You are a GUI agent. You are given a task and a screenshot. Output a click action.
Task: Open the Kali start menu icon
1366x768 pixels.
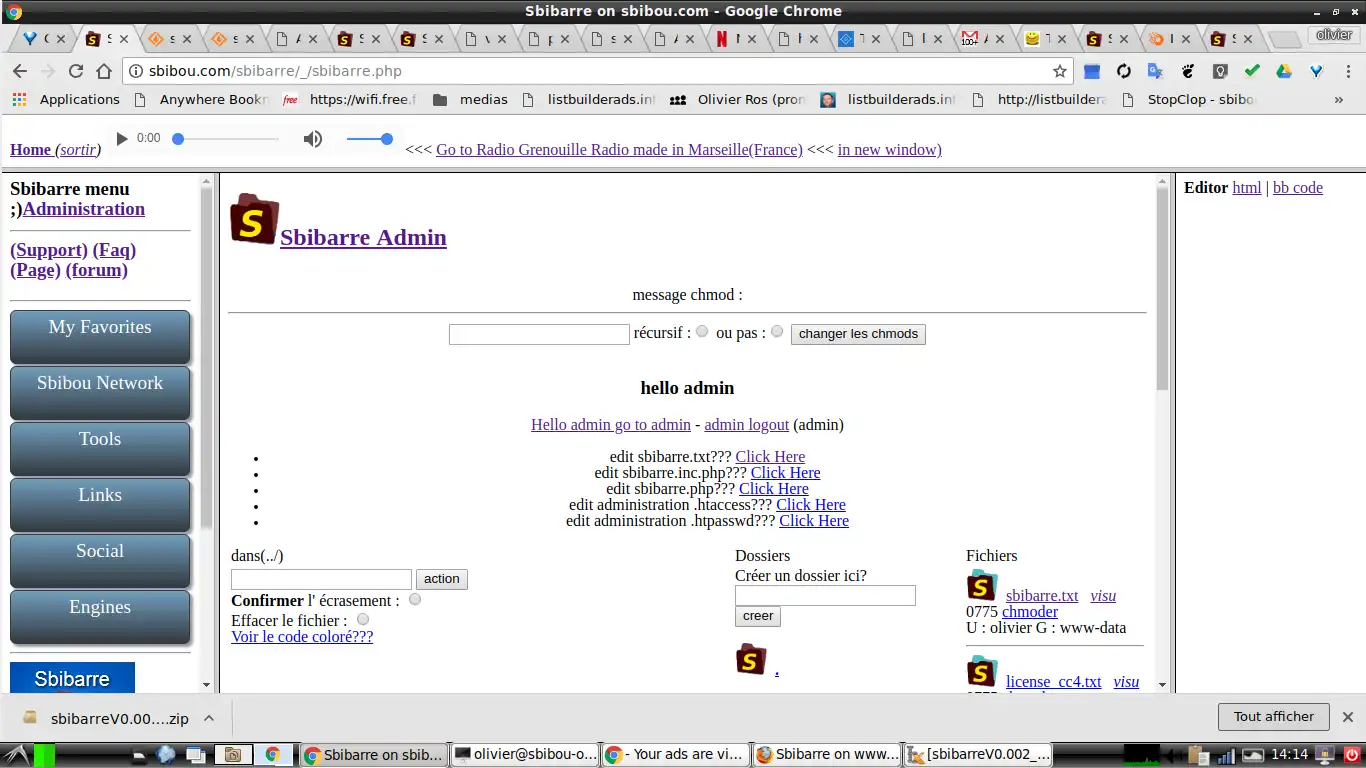click(16, 755)
